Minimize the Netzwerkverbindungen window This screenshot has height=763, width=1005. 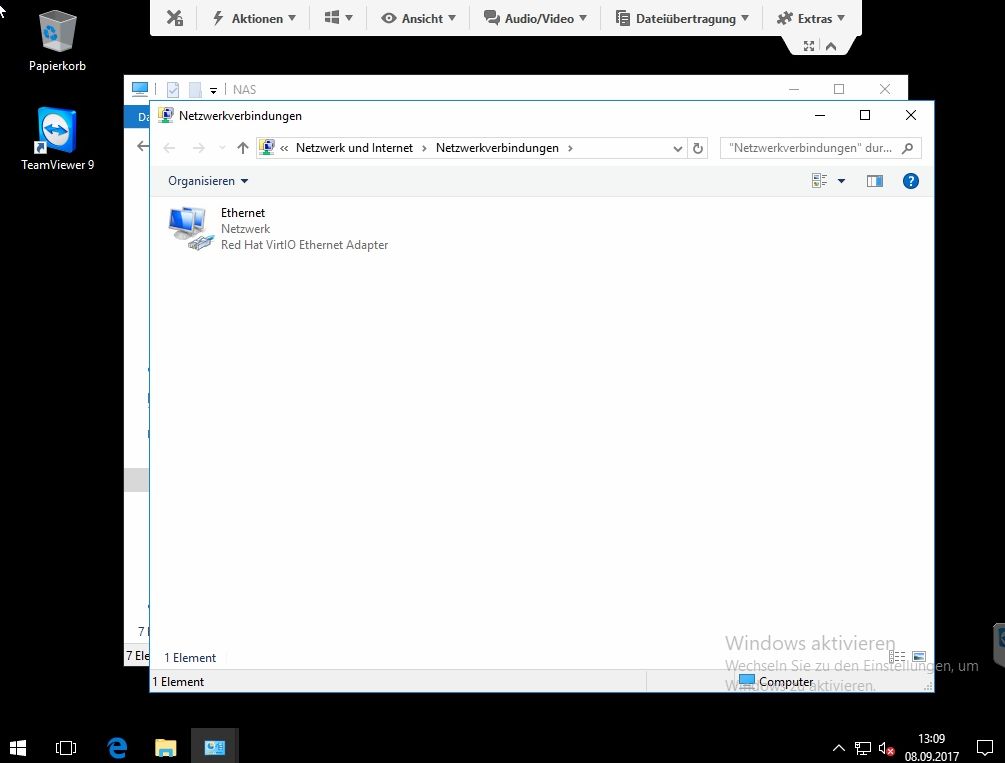click(820, 115)
